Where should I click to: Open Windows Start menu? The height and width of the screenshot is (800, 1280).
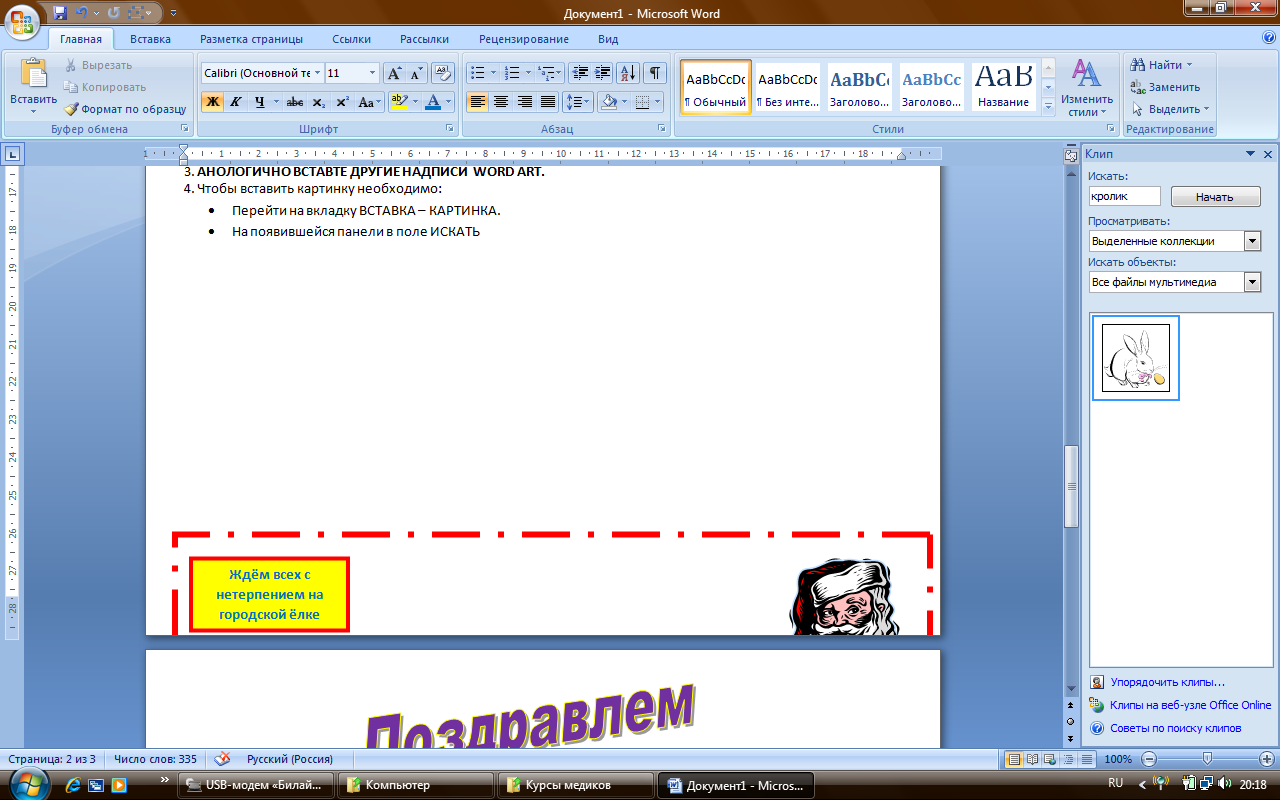pyautogui.click(x=29, y=783)
